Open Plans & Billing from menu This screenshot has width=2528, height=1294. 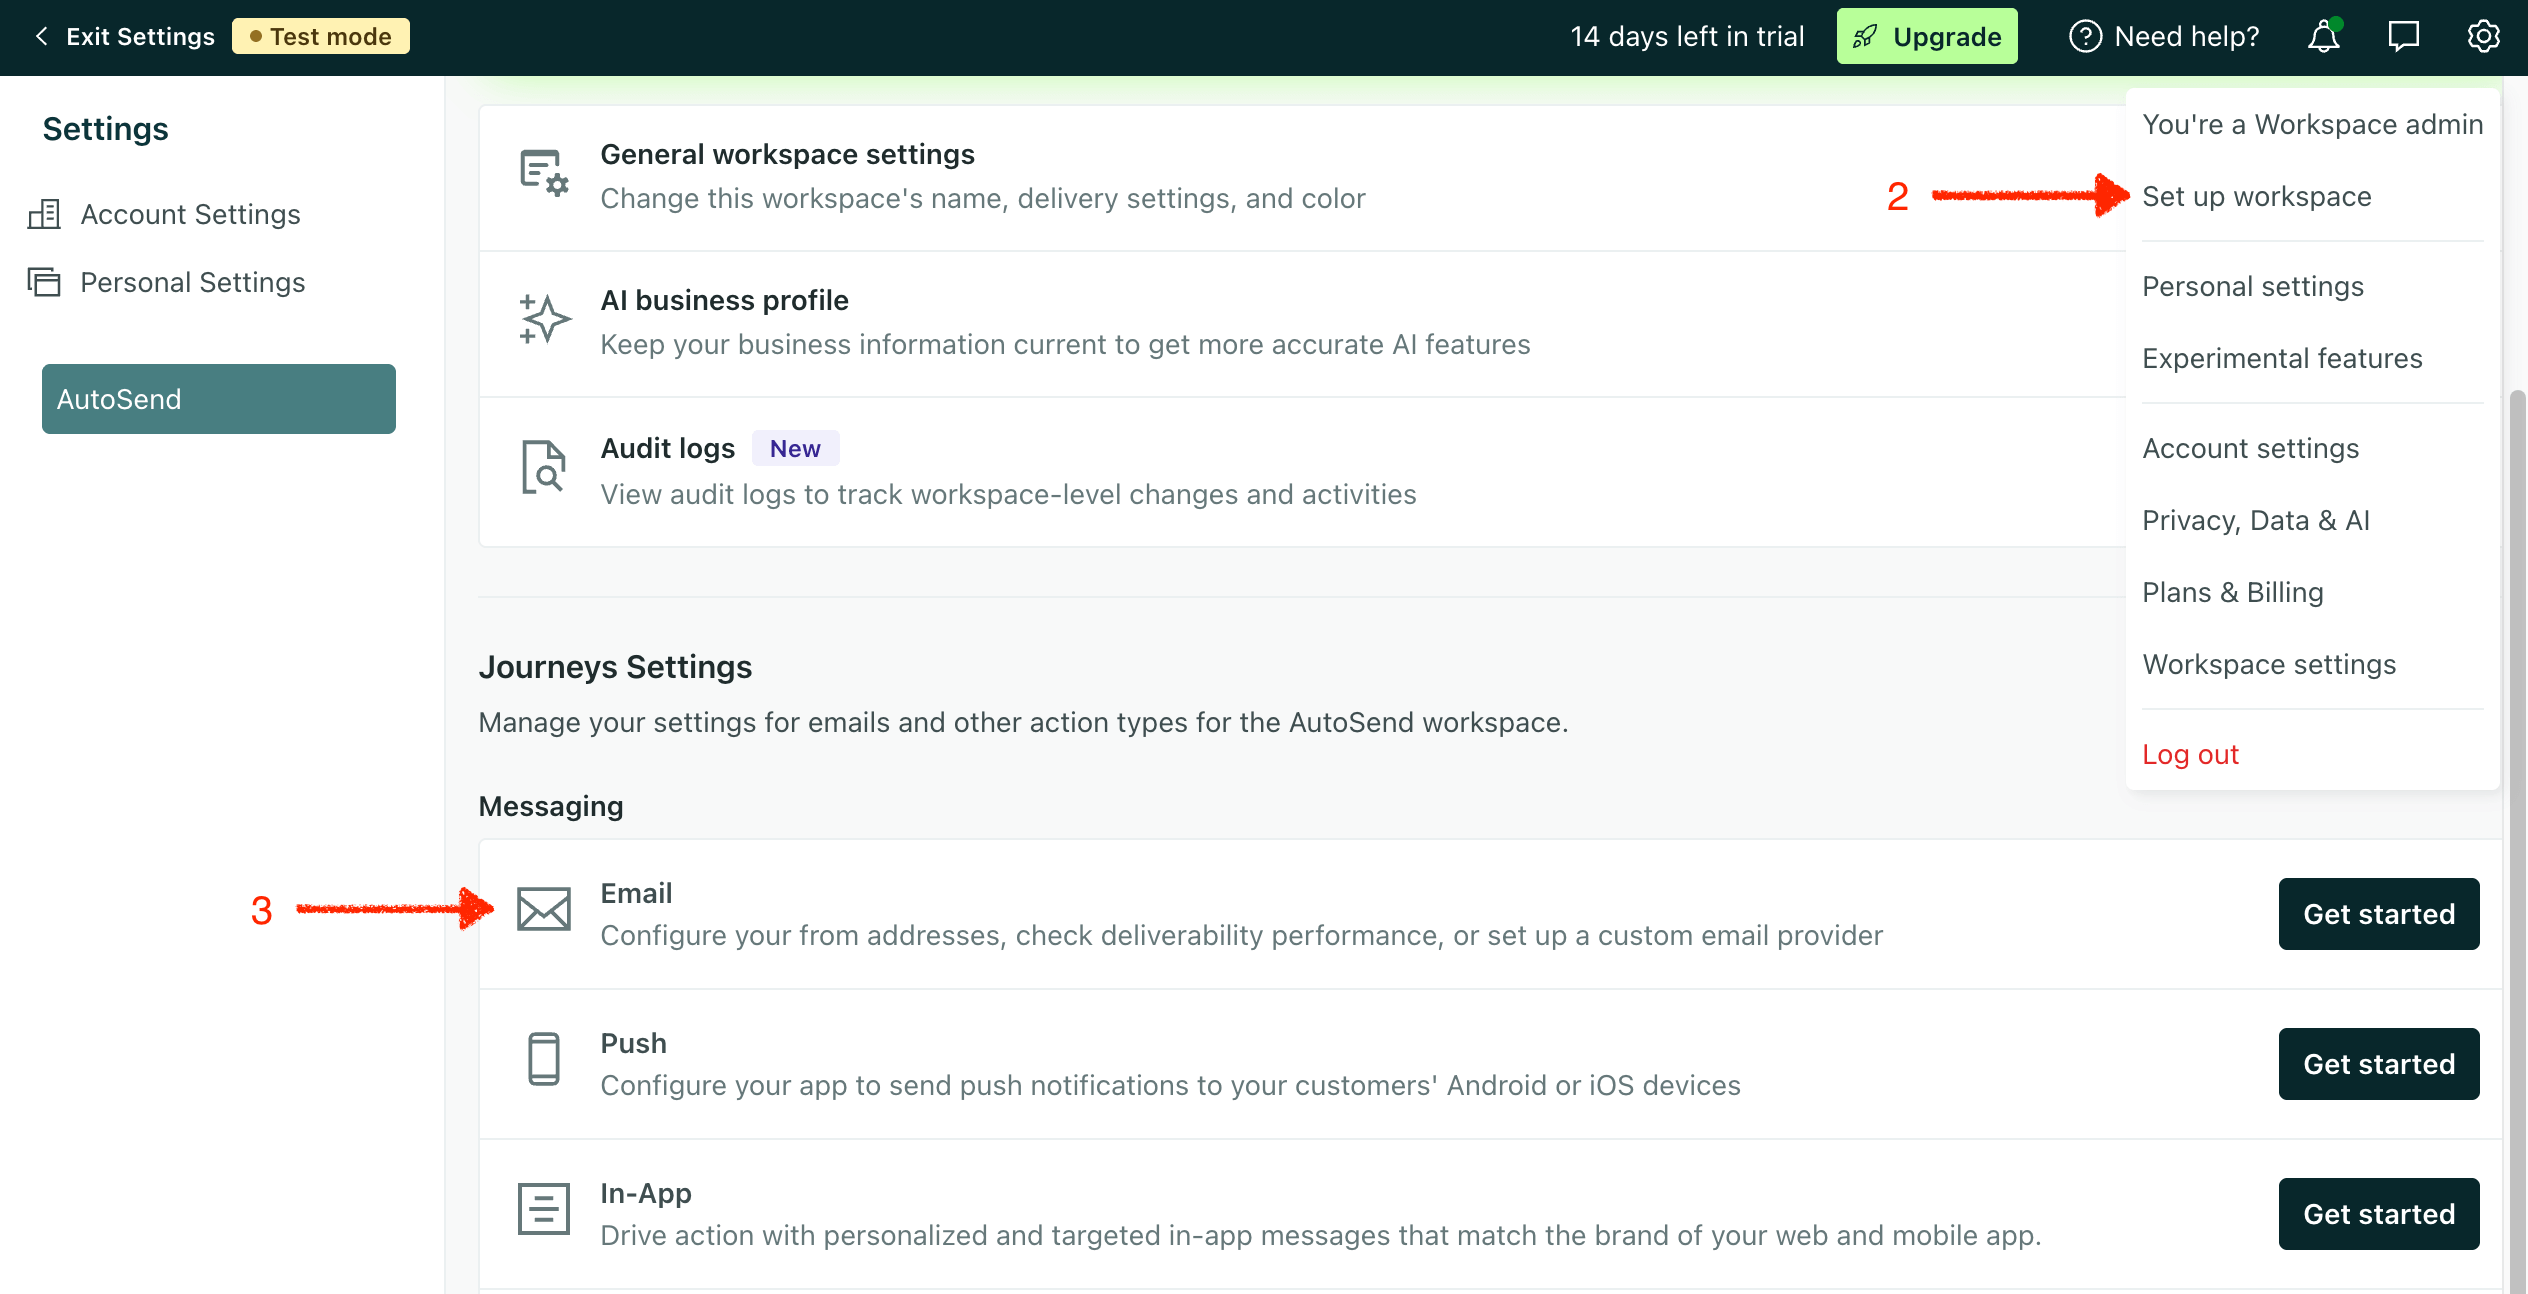pos(2232,593)
